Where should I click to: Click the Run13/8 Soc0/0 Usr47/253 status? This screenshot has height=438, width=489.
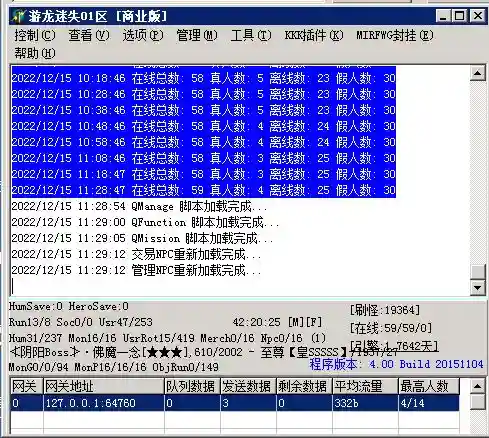tap(81, 322)
